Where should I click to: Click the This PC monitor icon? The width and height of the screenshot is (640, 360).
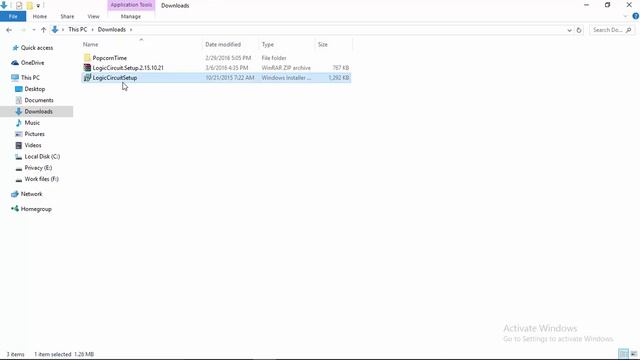pos(15,78)
